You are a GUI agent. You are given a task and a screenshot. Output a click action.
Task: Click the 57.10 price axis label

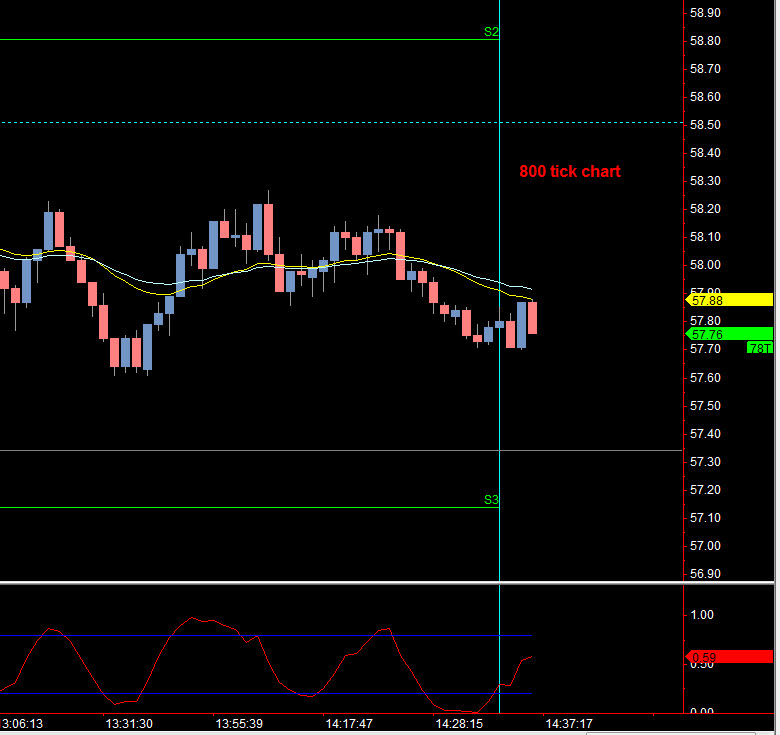point(705,518)
